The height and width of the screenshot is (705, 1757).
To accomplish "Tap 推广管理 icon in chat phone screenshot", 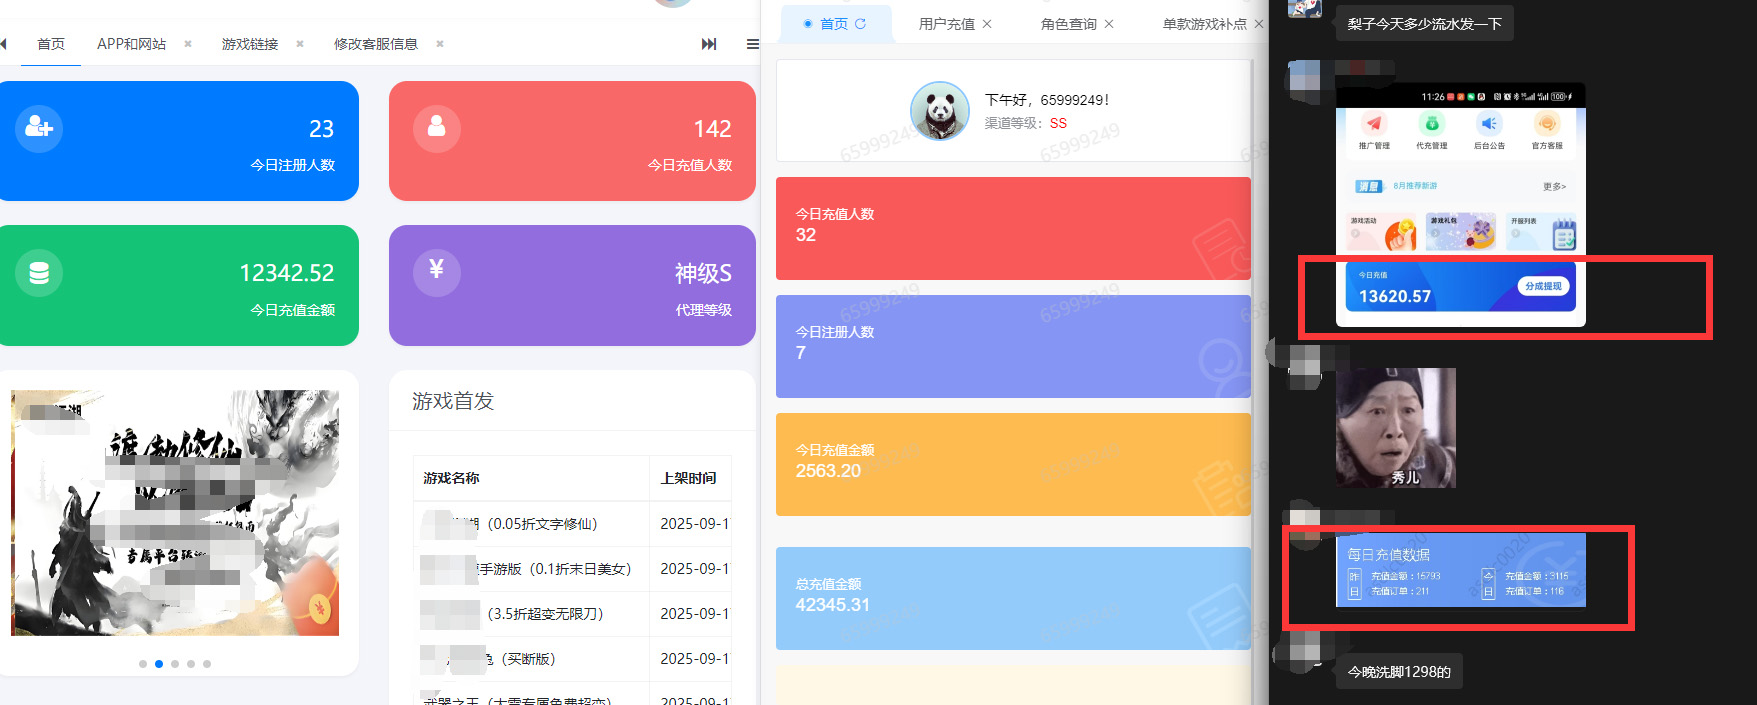I will (1374, 124).
